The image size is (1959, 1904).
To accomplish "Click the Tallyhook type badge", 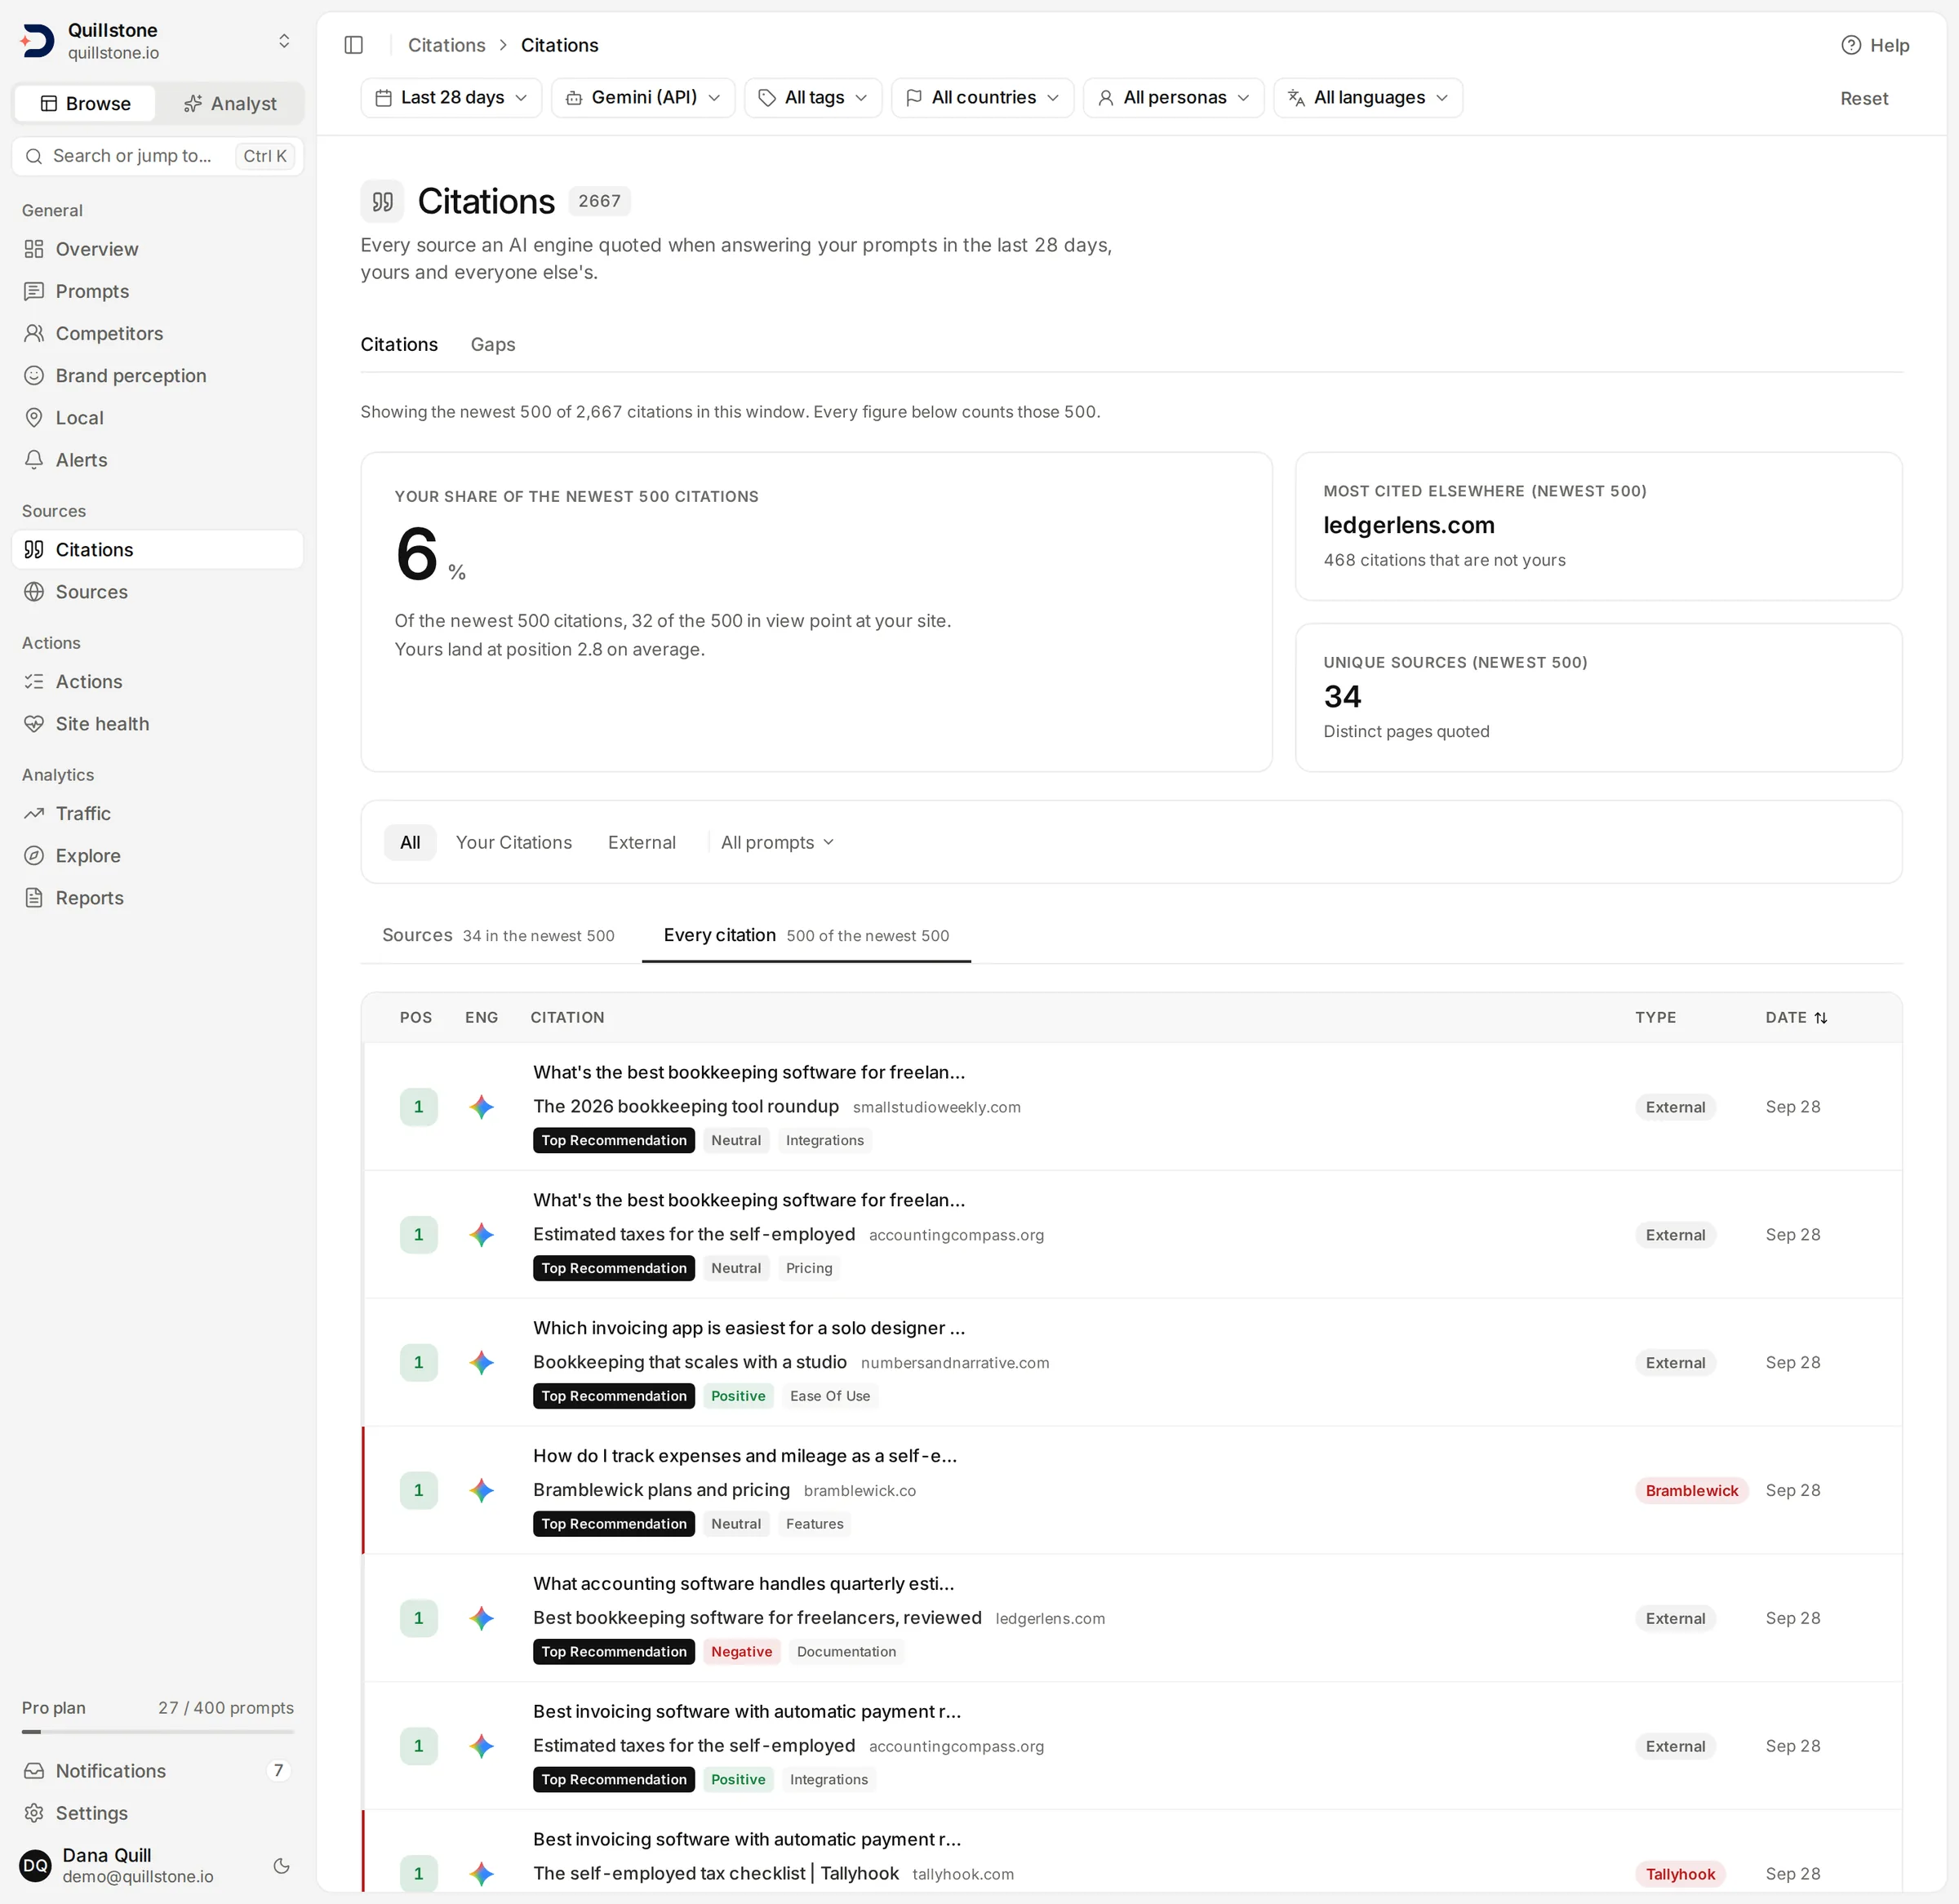I will click(x=1680, y=1874).
